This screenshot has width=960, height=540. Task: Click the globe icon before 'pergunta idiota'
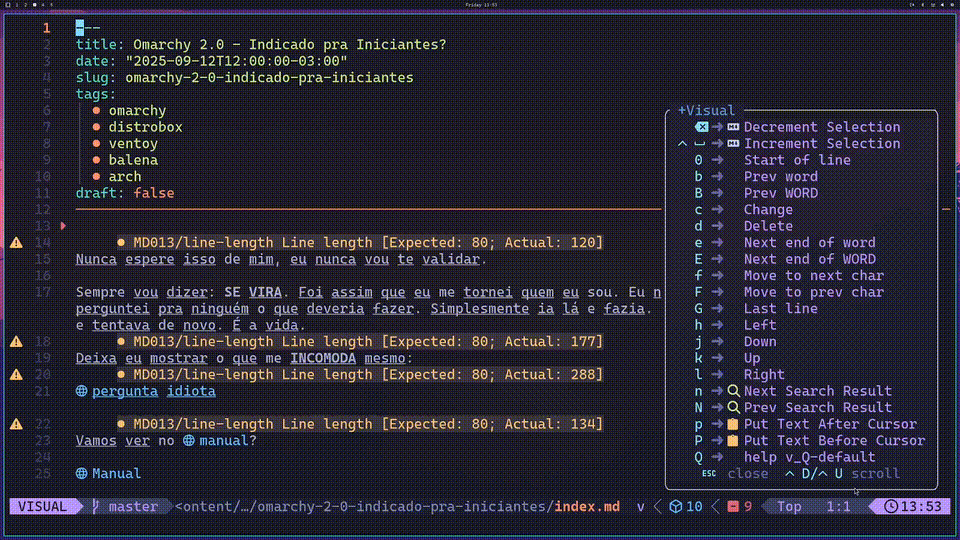81,391
